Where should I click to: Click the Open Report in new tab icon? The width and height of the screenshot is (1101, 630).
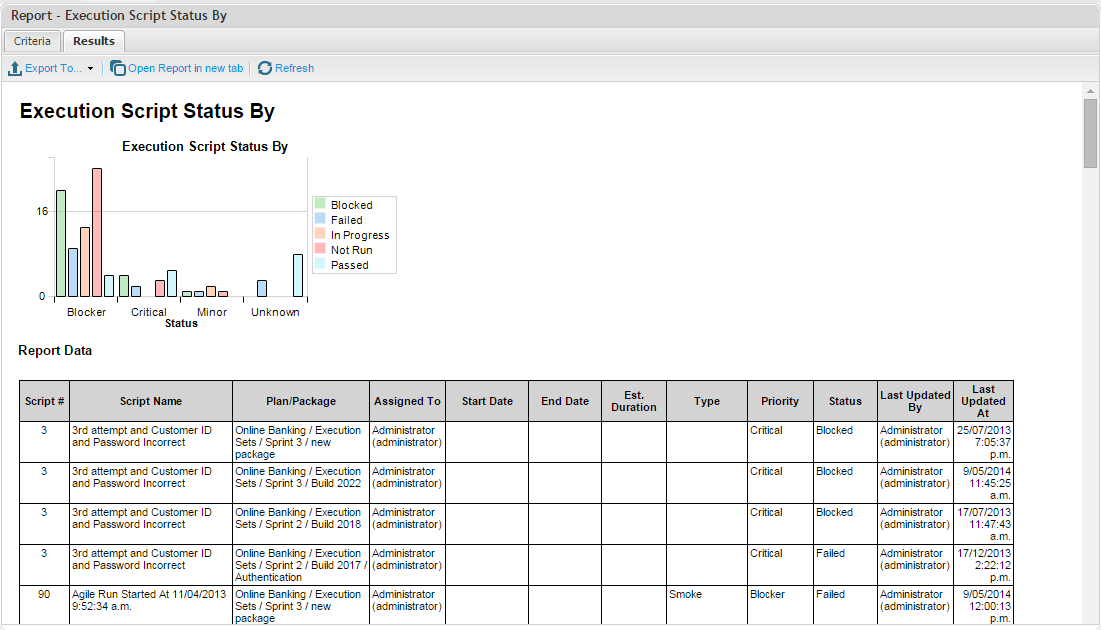click(118, 68)
